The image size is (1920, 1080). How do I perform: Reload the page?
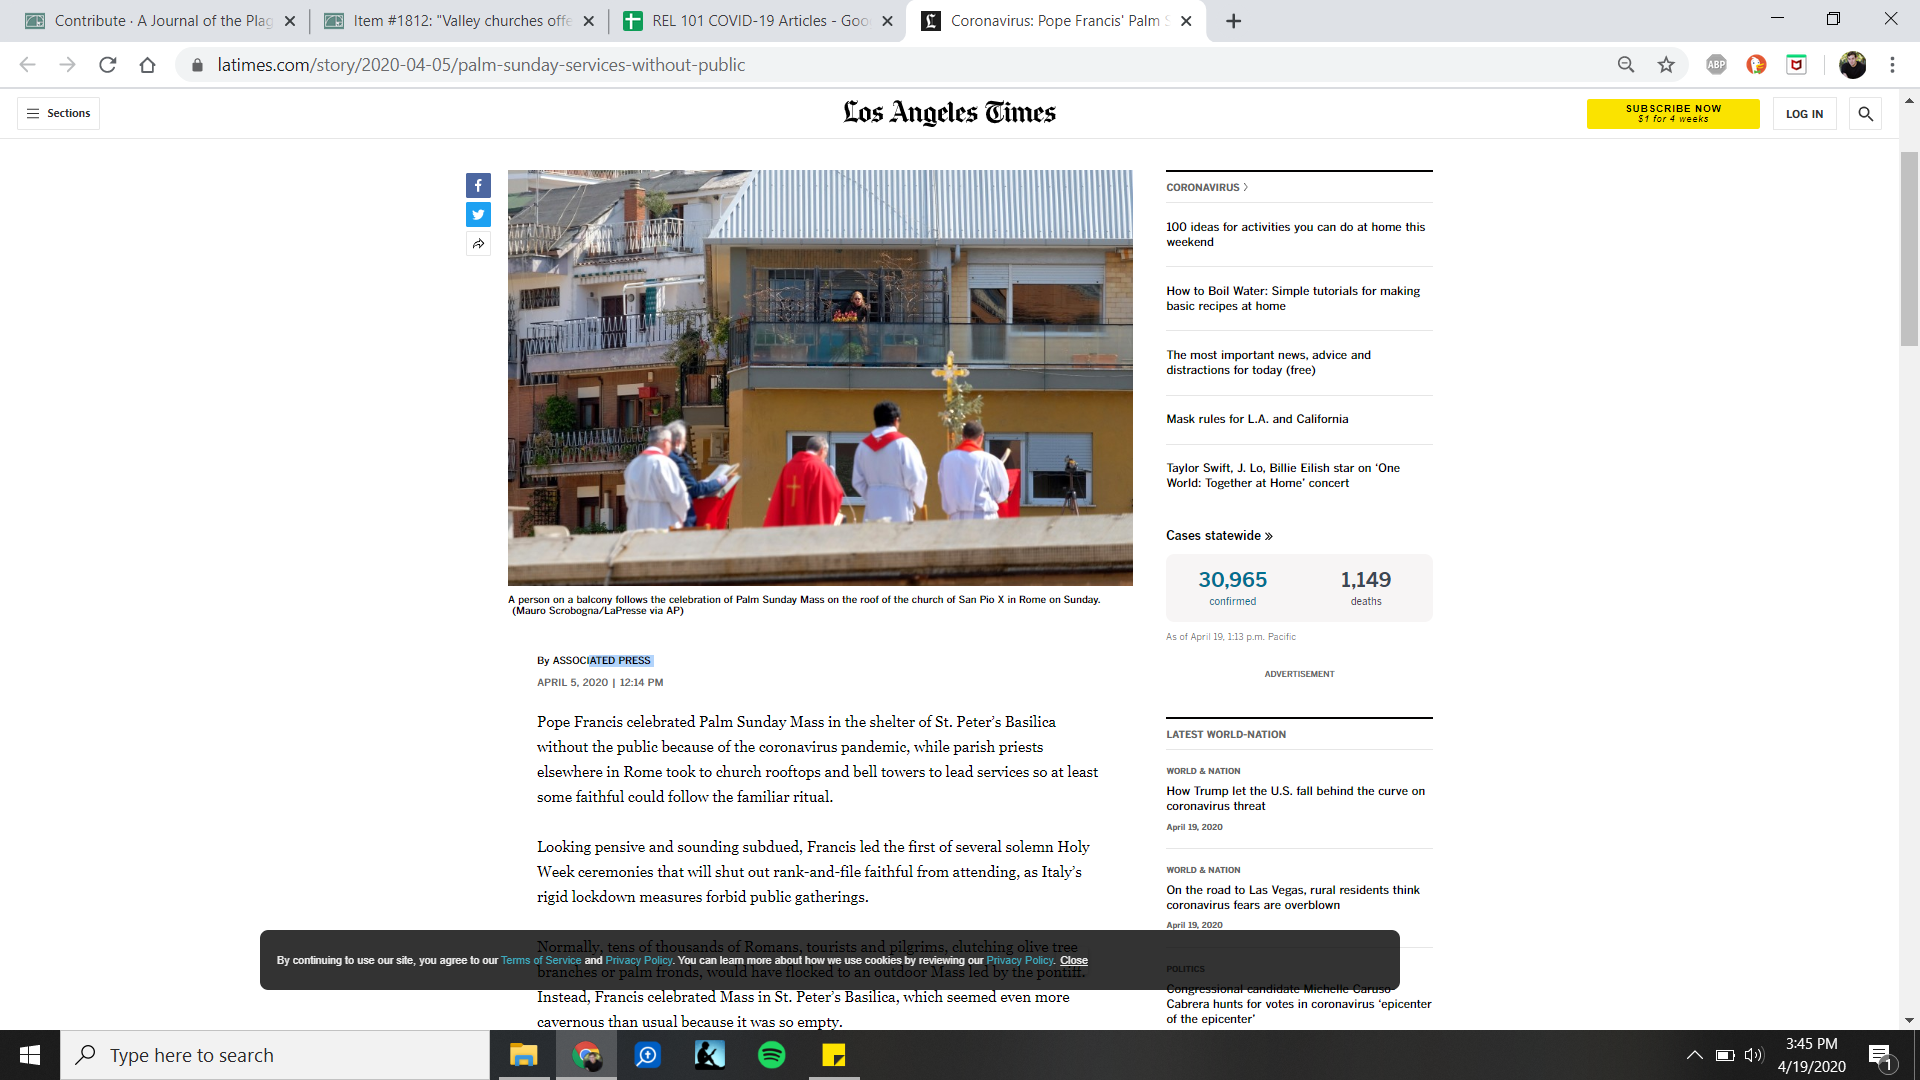point(108,65)
